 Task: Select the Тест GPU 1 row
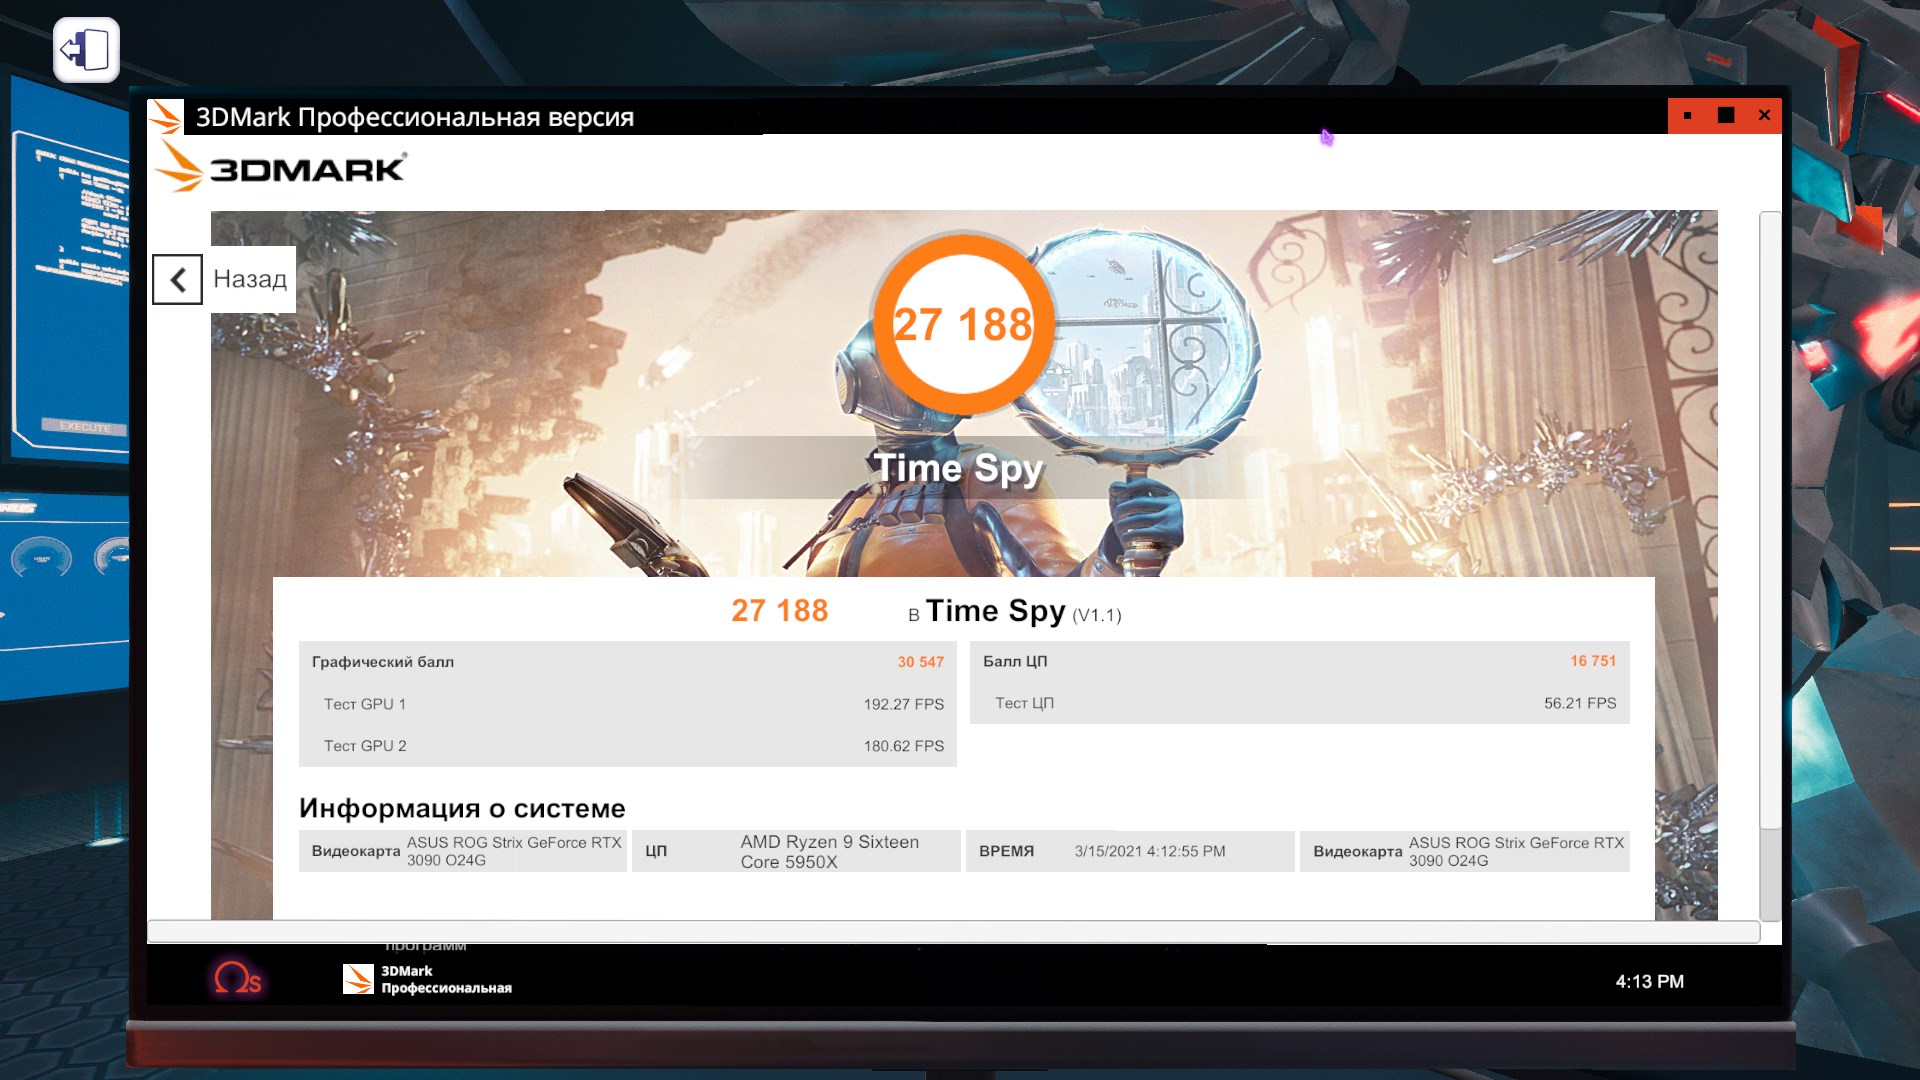627,704
